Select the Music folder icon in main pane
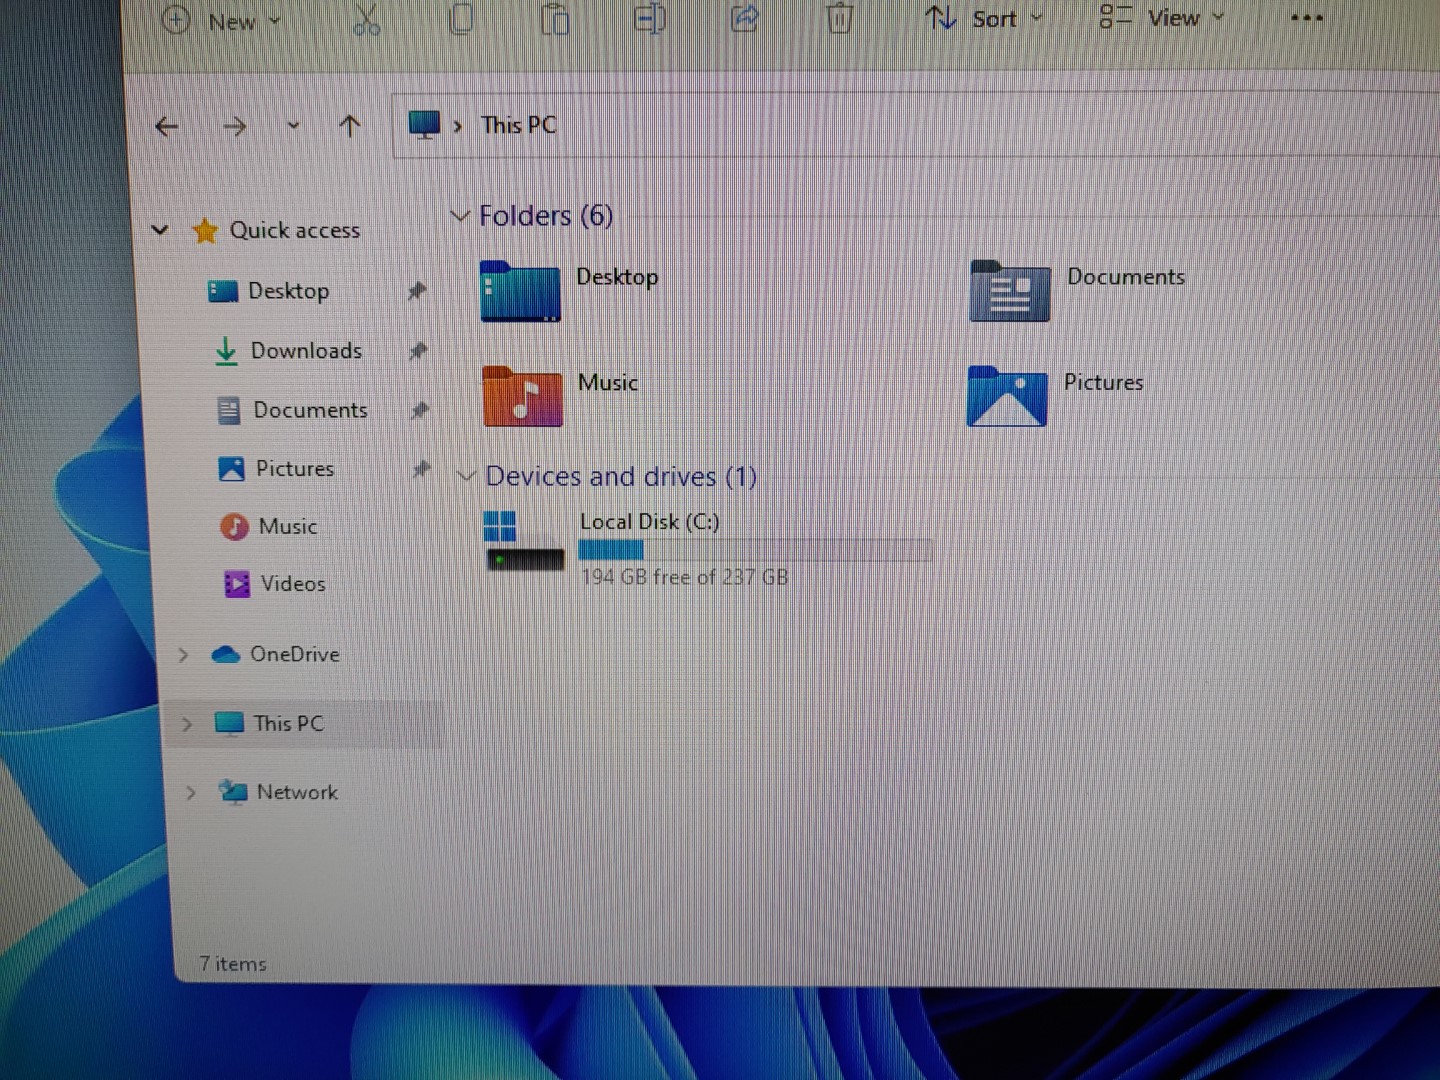Image resolution: width=1440 pixels, height=1080 pixels. coord(522,396)
